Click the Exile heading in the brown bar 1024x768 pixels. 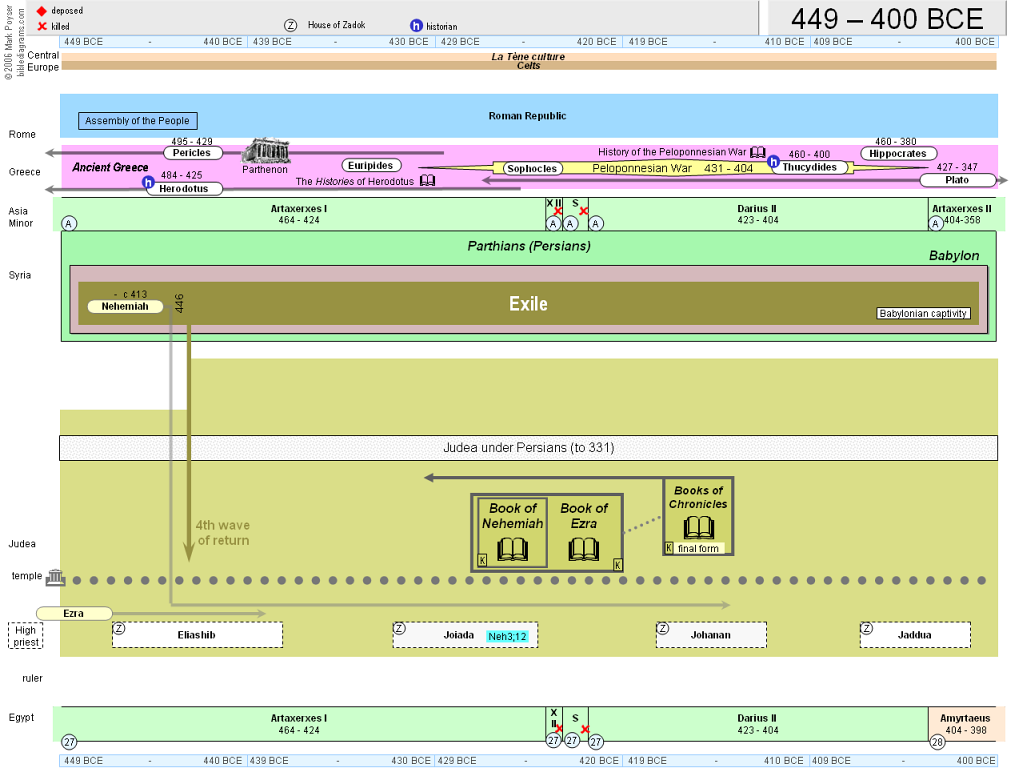click(528, 304)
